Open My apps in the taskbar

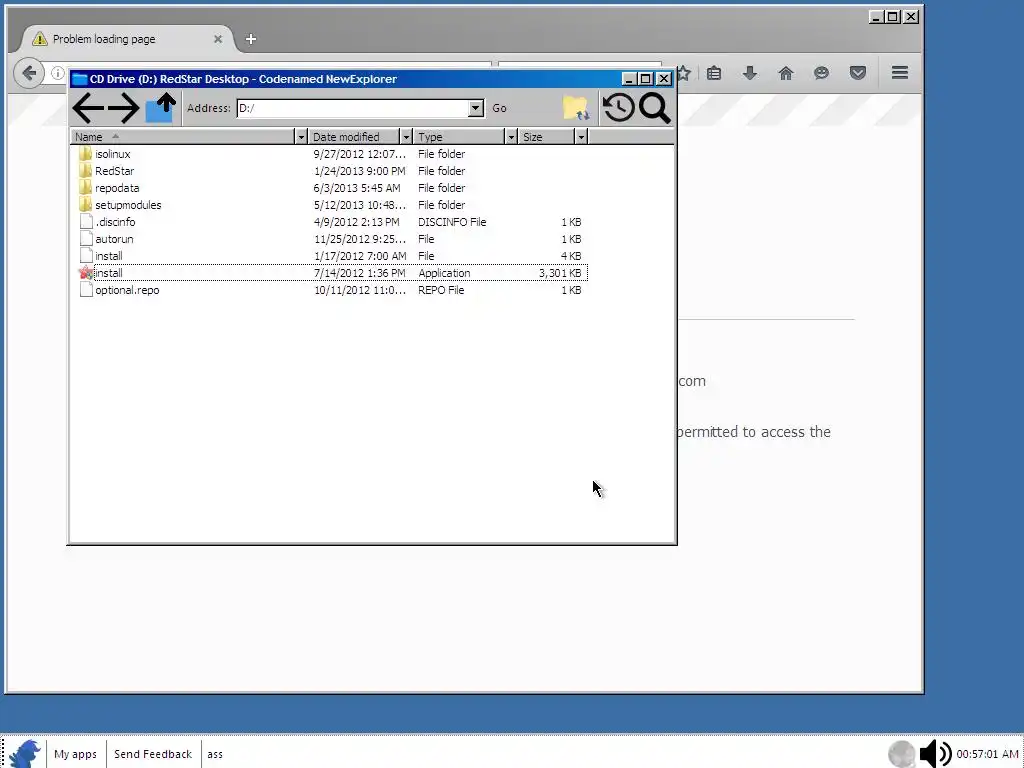coord(75,754)
